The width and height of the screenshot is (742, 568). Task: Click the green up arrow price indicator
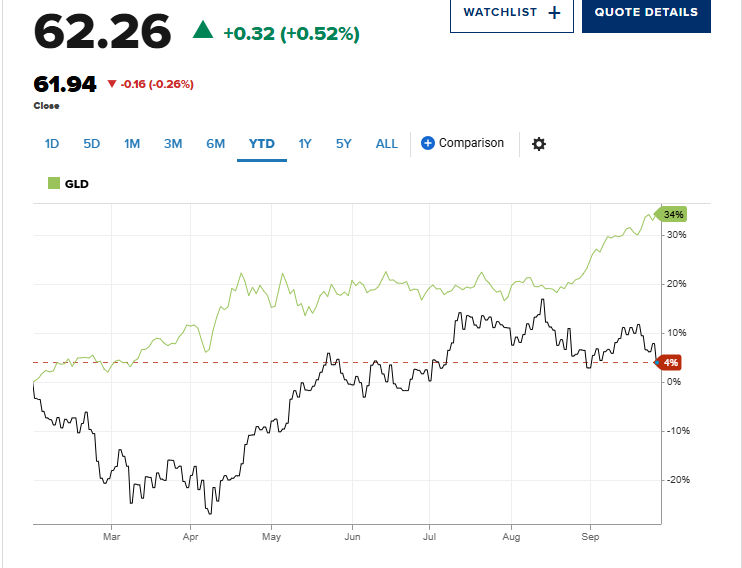coord(203,33)
